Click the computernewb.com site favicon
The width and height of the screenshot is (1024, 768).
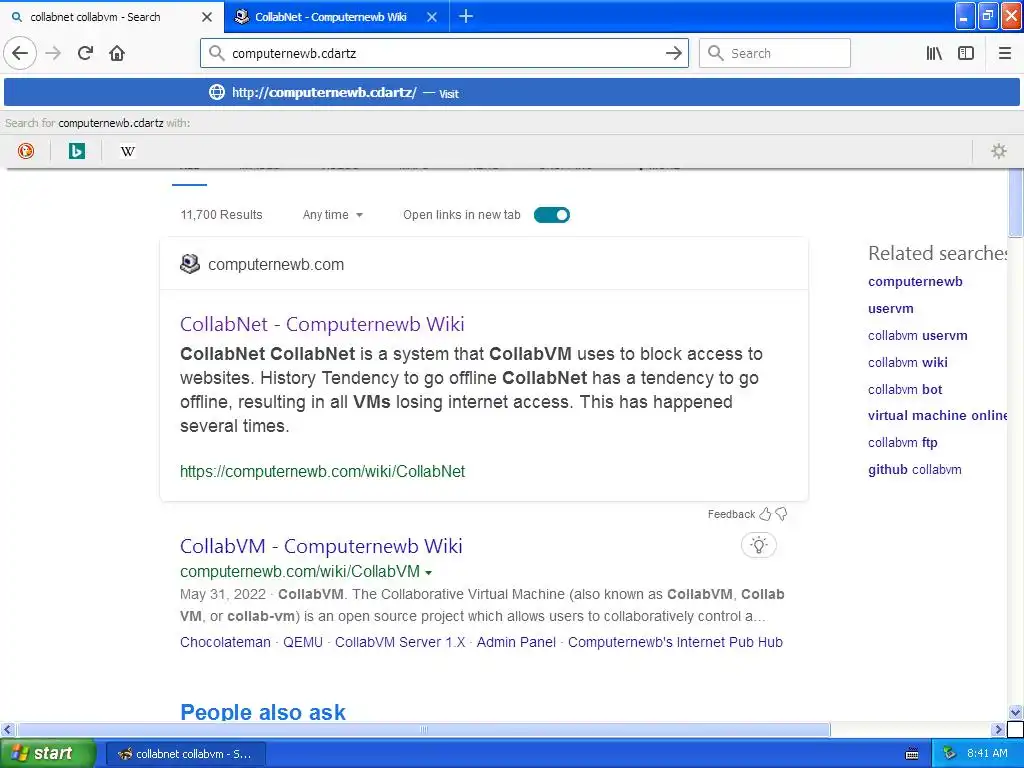[x=189, y=264]
